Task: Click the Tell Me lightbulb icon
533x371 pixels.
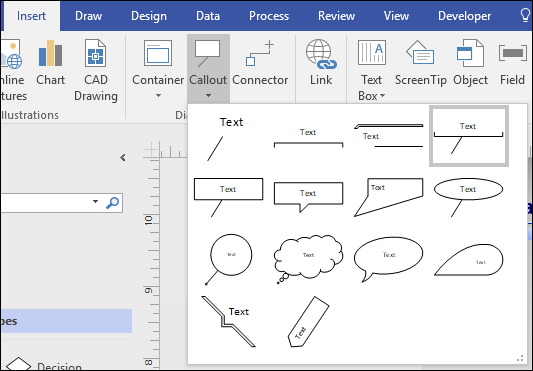Action: click(526, 15)
